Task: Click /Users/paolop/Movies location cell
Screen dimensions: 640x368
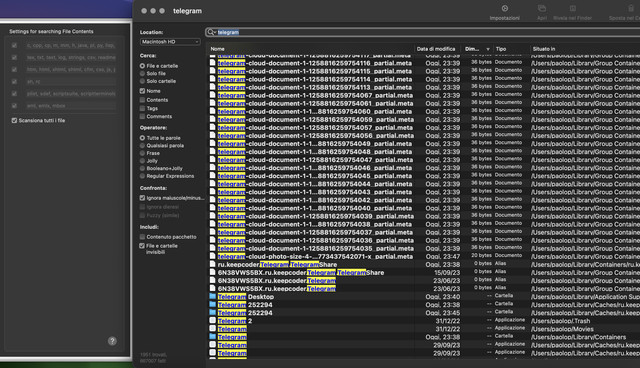Action: 562,329
